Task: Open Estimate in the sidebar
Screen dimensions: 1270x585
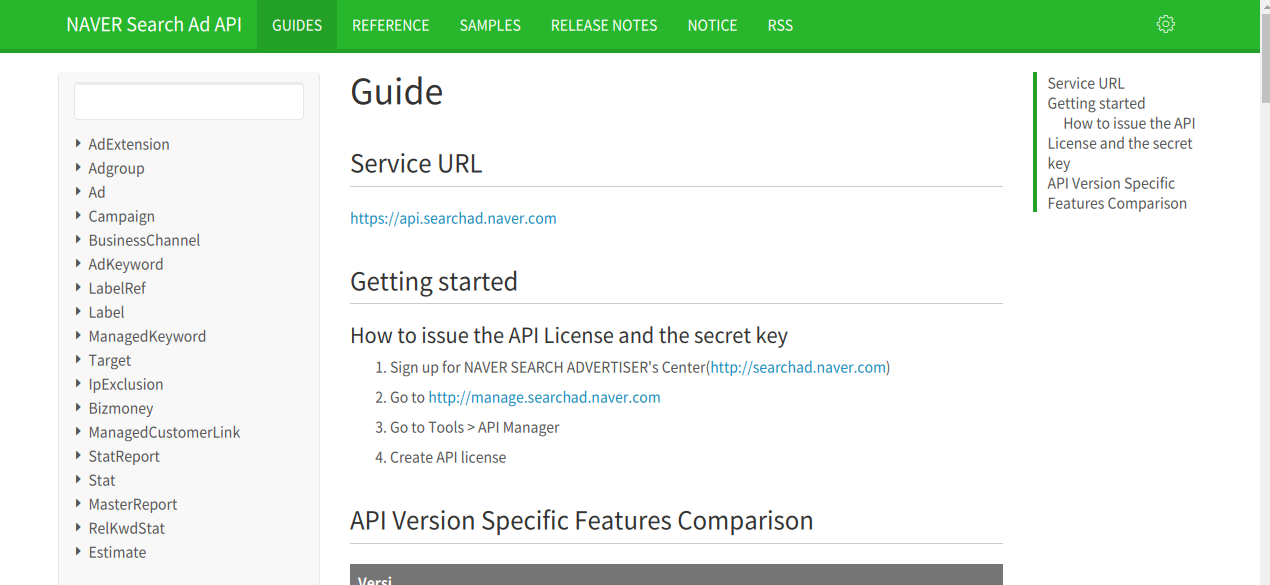Action: click(x=117, y=552)
